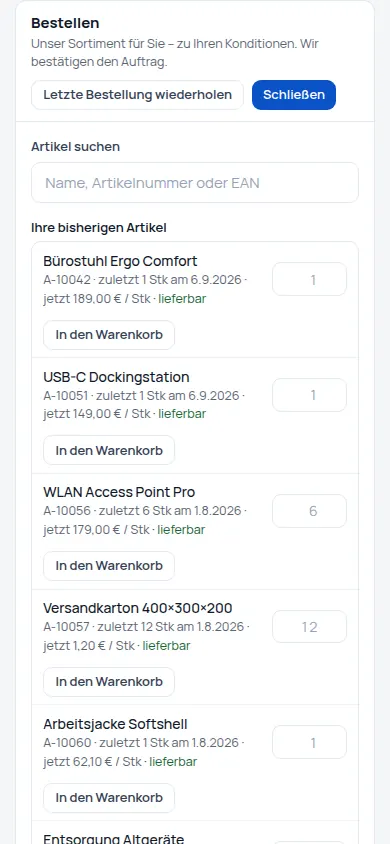
Task: Add USB-C Dockingstation to the Warenkorb
Action: (x=109, y=450)
